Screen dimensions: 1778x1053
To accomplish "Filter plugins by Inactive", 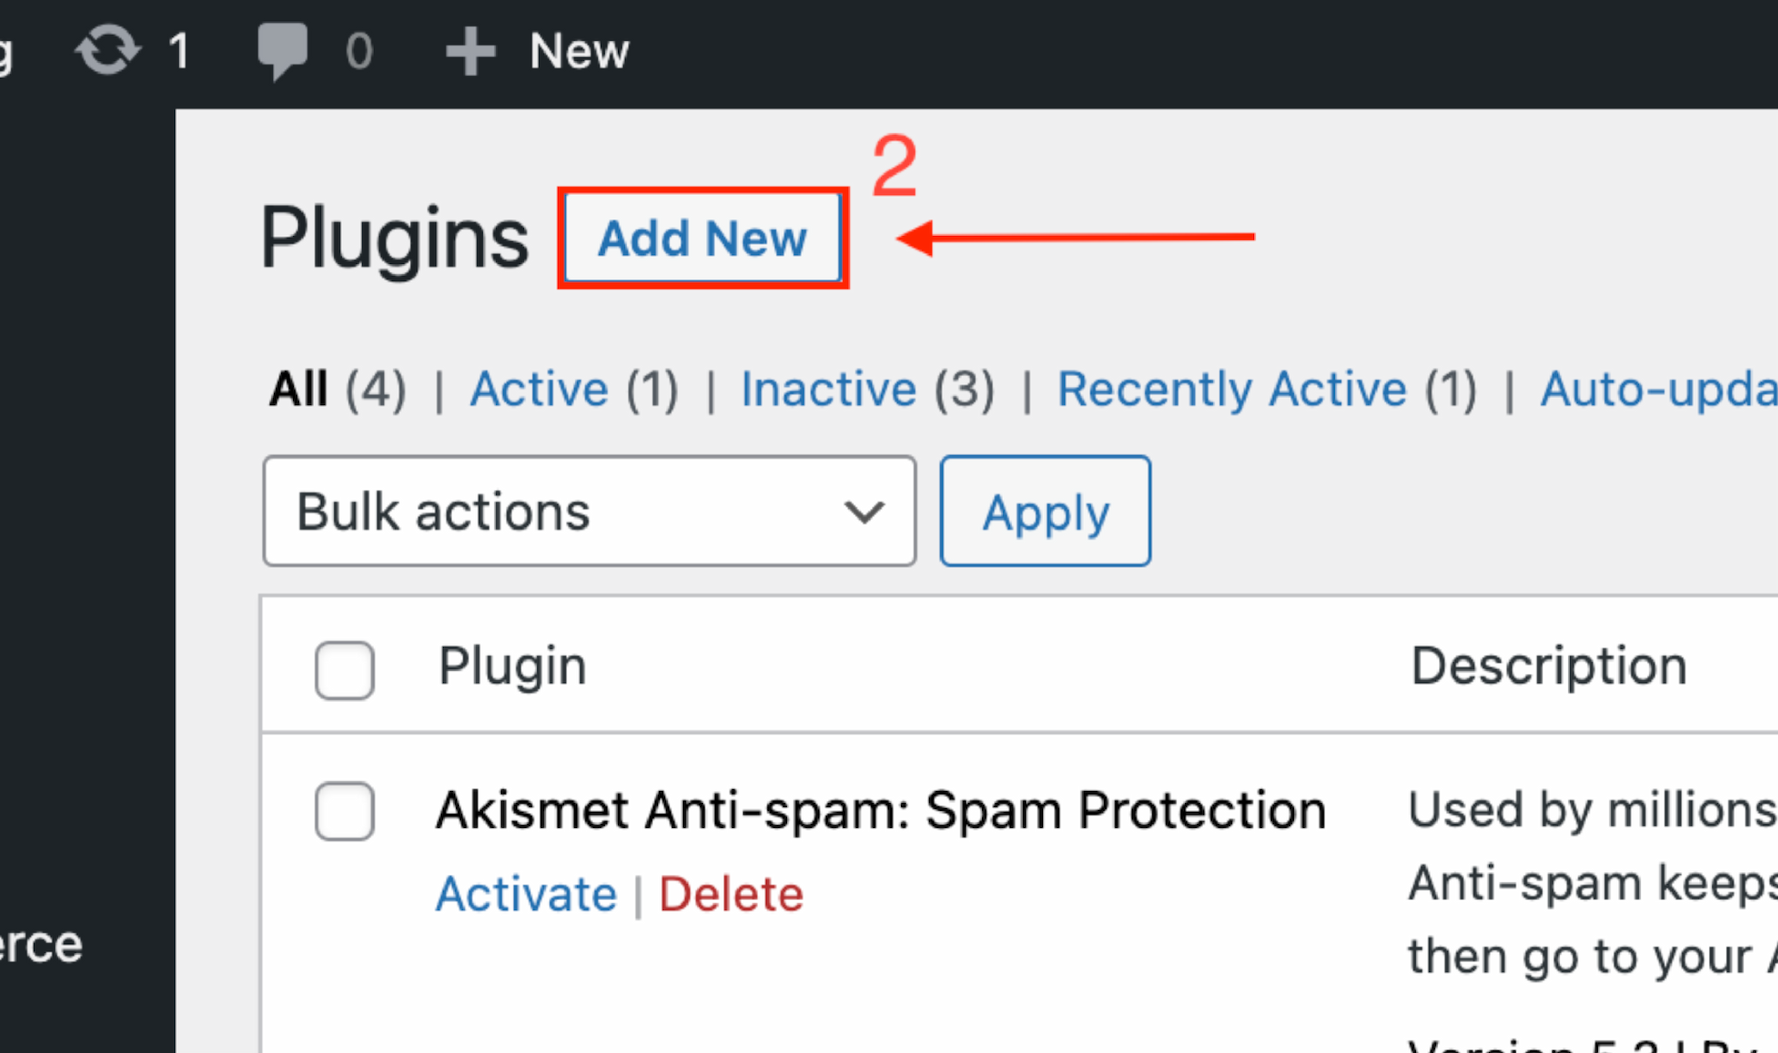I will pyautogui.click(x=828, y=389).
